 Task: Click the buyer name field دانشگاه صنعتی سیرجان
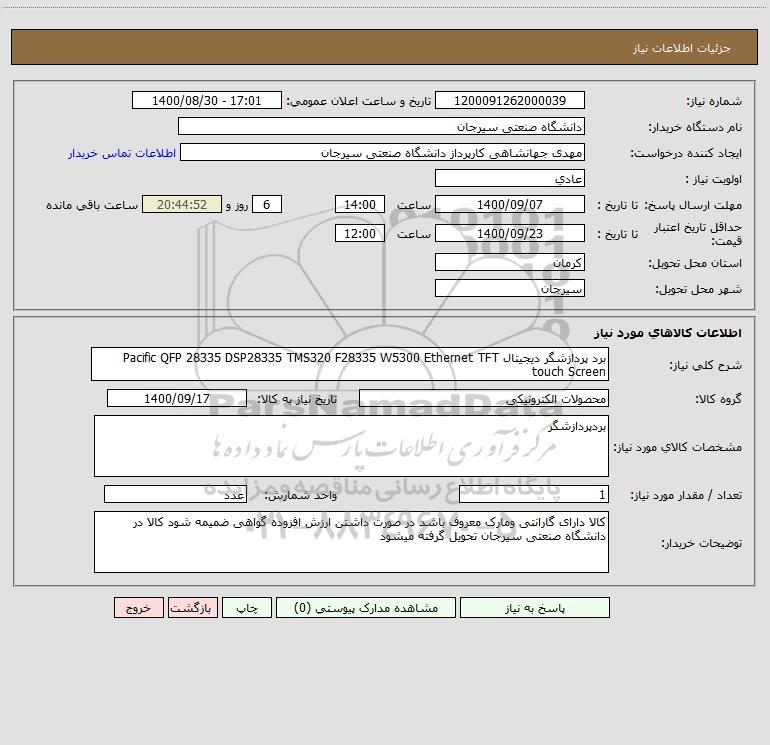[x=381, y=126]
